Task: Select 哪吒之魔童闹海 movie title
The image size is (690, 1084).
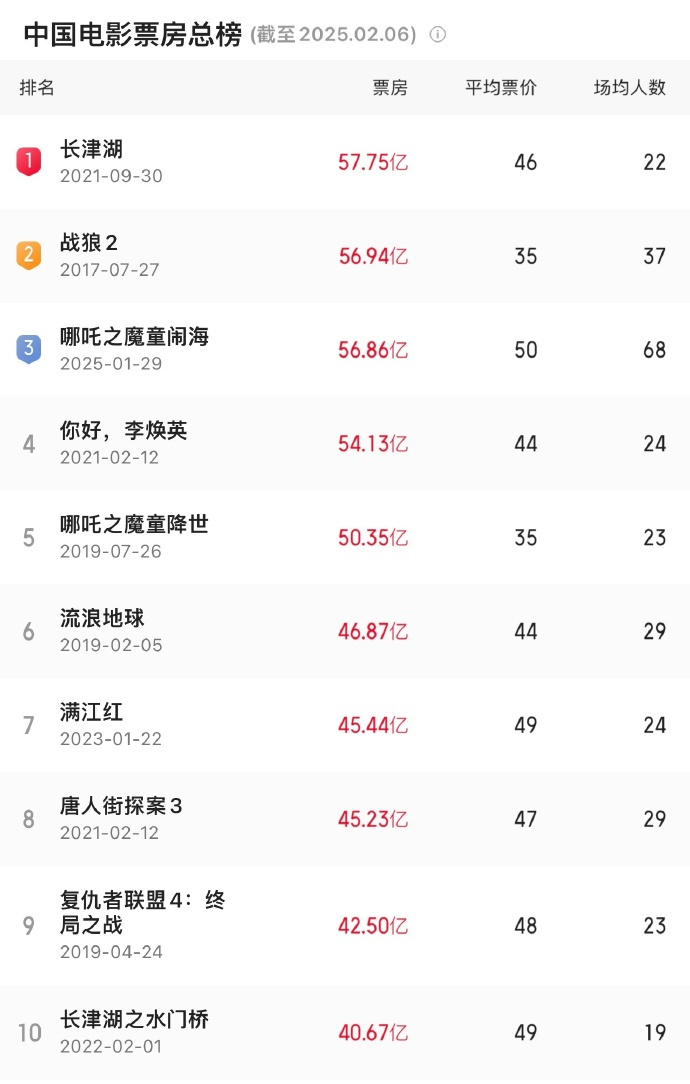Action: coord(134,337)
